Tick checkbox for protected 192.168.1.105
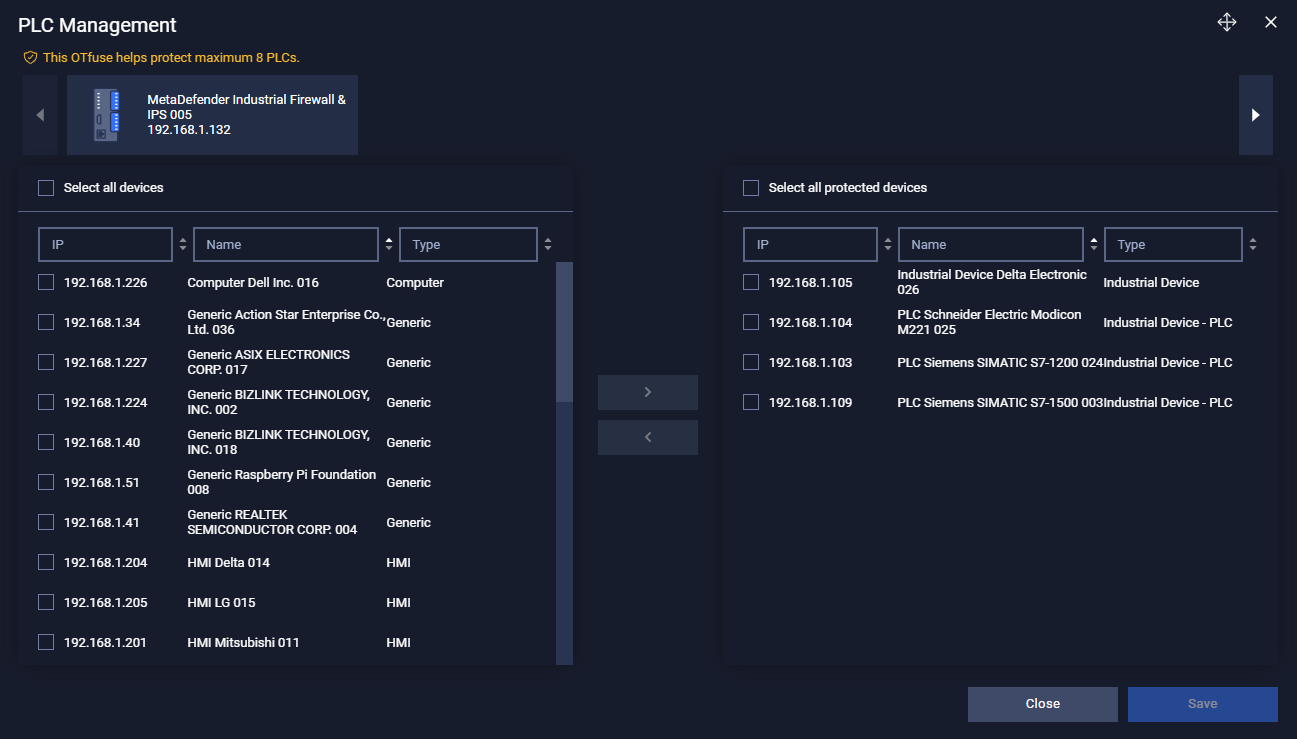 coord(751,282)
